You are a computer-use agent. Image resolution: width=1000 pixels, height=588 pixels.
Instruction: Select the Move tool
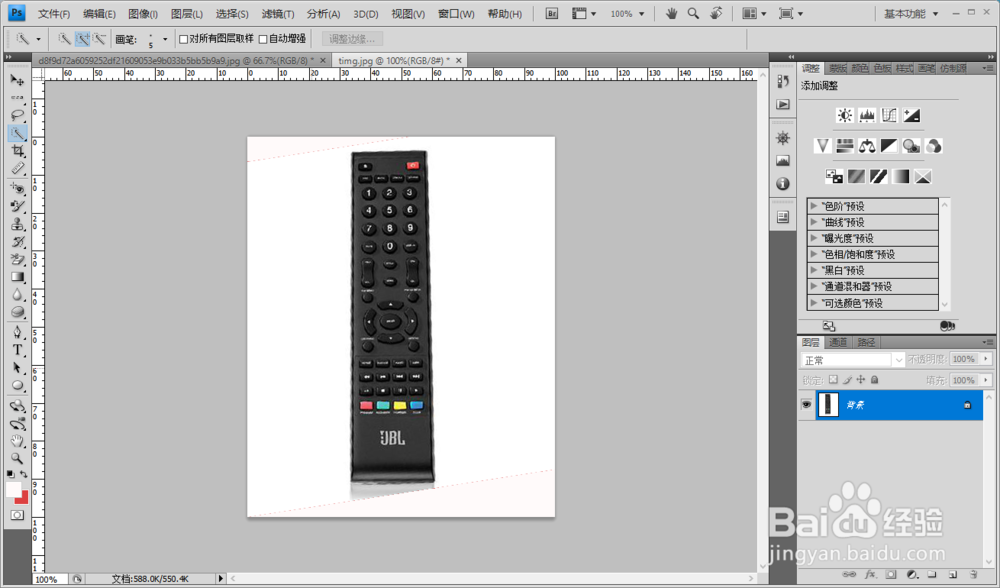pos(17,80)
